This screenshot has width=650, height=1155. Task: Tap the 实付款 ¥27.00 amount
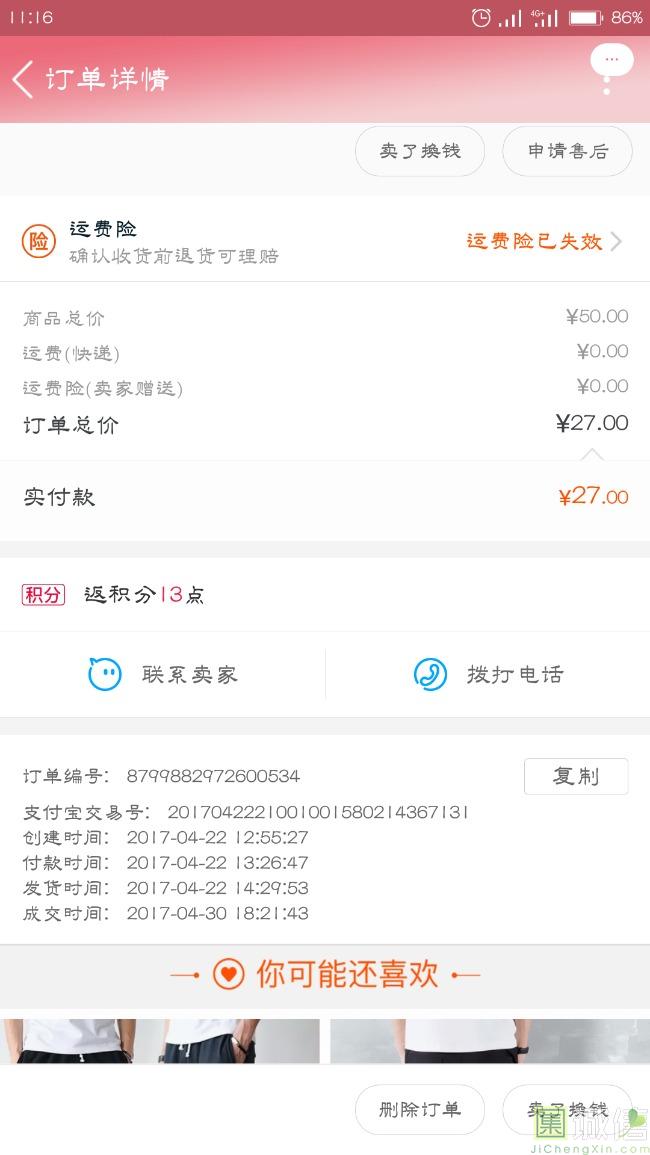(x=593, y=497)
